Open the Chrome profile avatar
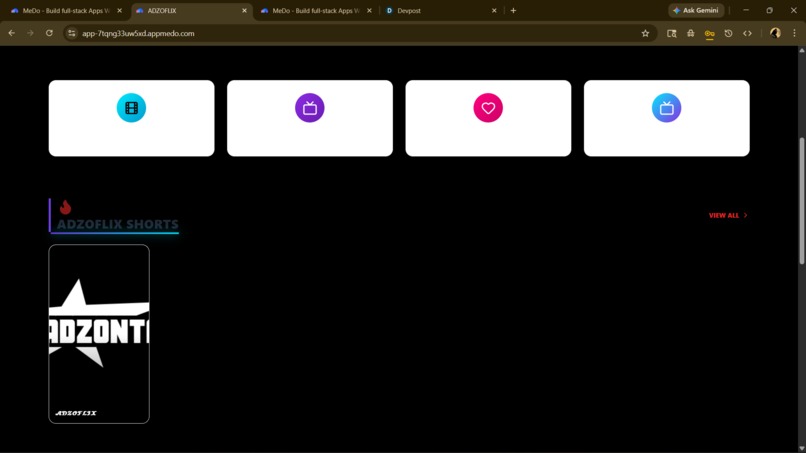 coord(775,33)
